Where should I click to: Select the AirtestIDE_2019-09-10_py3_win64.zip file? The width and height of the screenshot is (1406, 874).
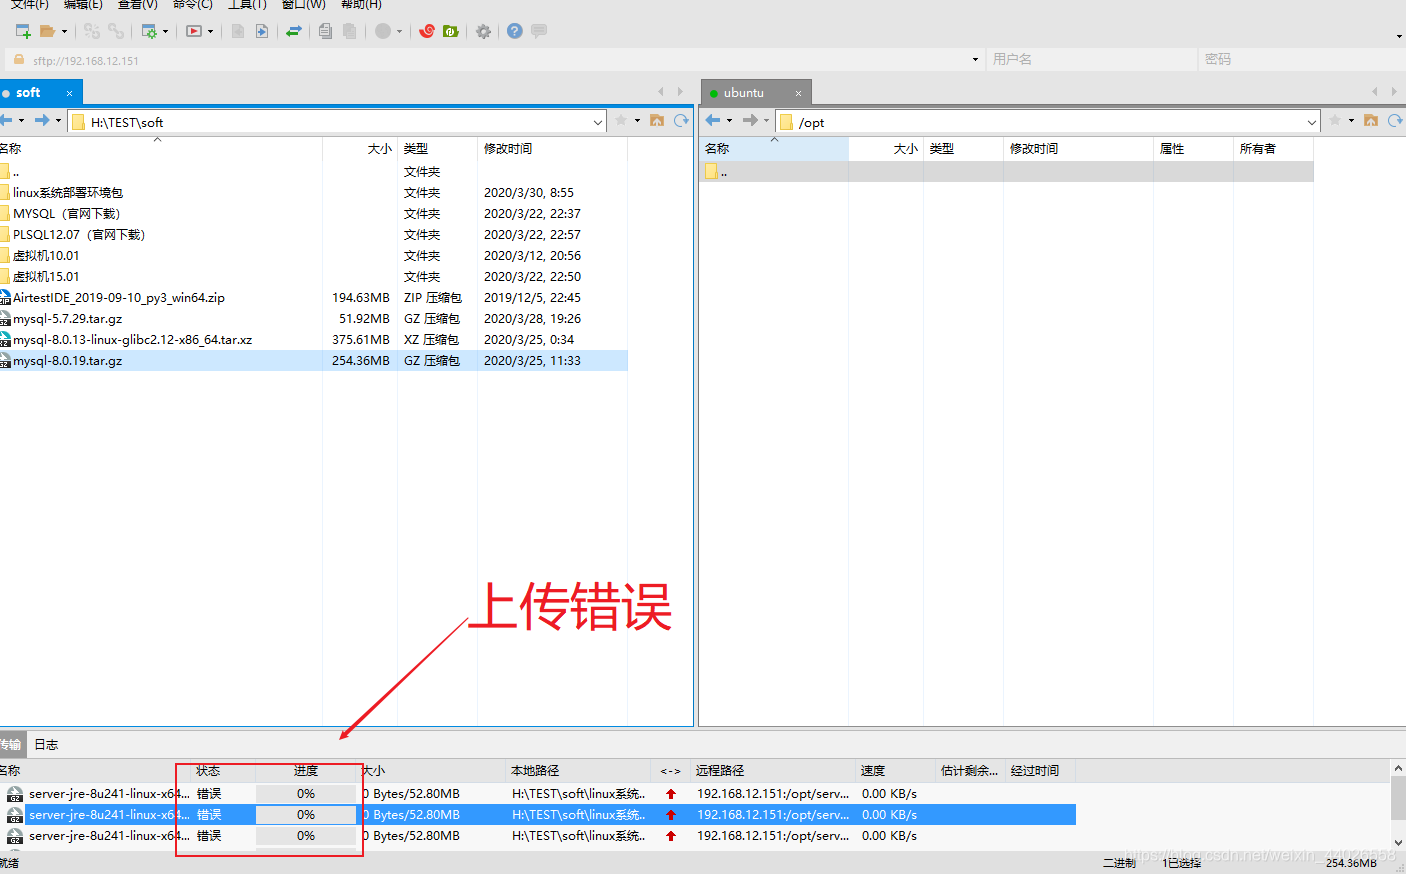[119, 298]
